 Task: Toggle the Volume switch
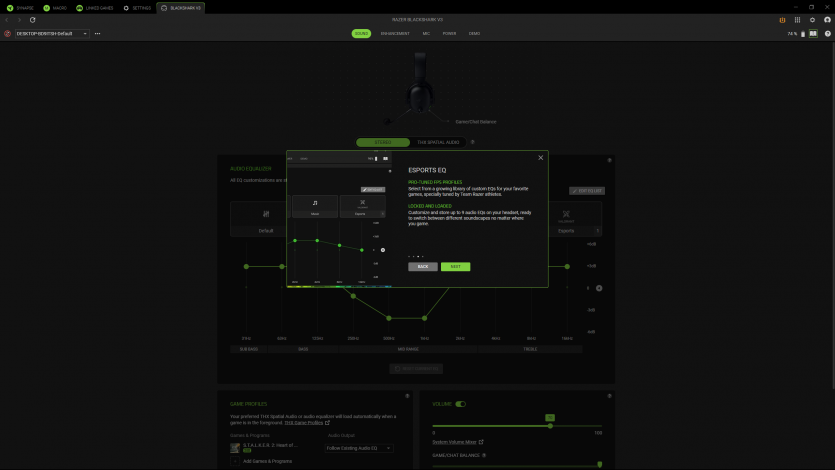click(x=460, y=404)
